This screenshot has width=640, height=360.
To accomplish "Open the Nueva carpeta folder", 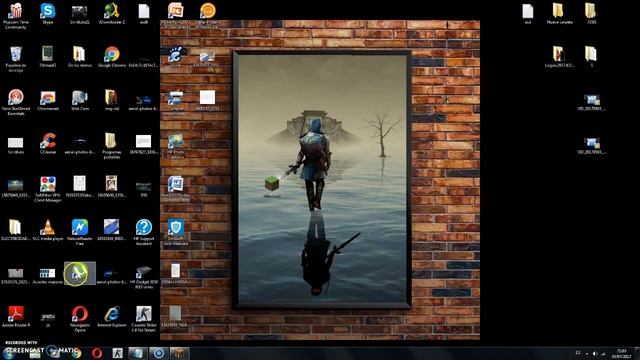I will (559, 13).
